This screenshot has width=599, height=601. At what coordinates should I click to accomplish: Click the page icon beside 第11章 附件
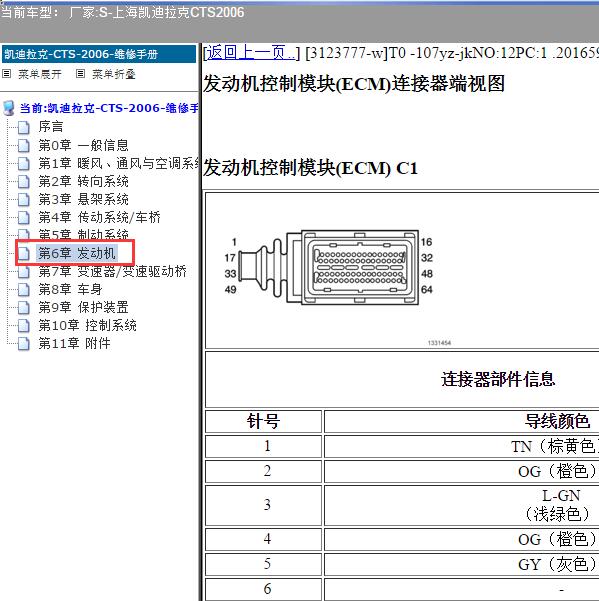(x=24, y=343)
